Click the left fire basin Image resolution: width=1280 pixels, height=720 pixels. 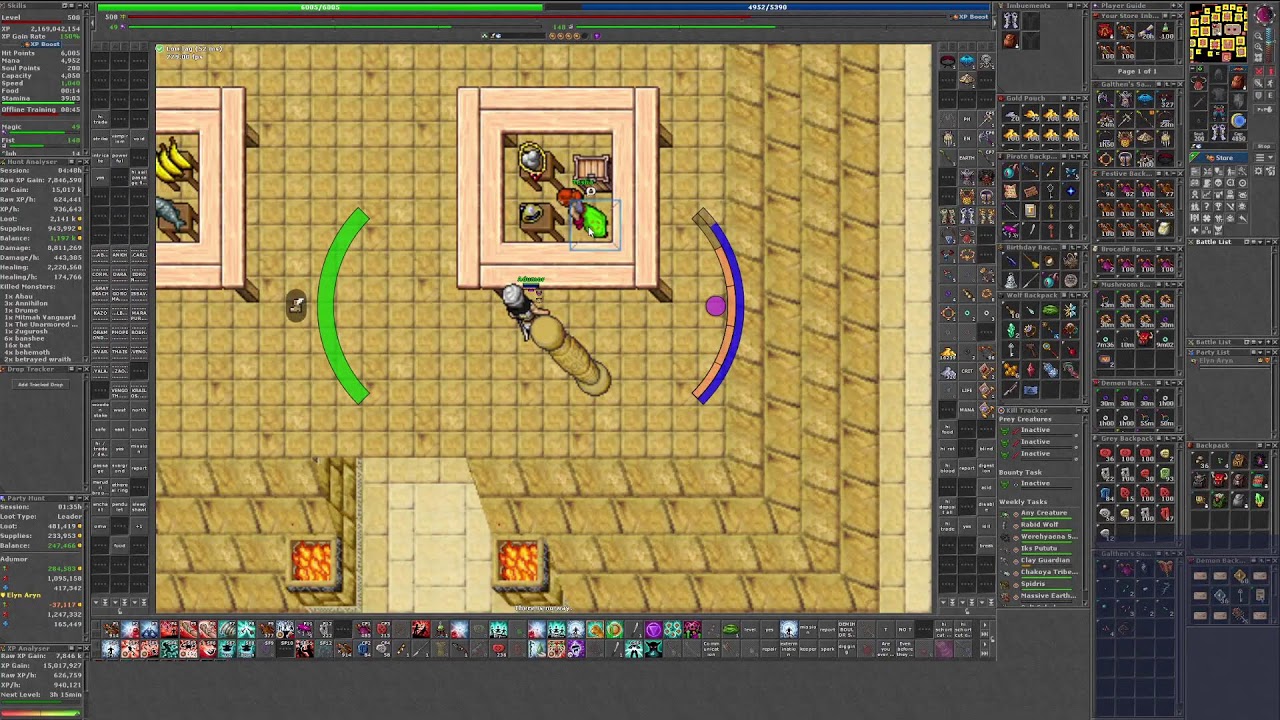coord(312,562)
